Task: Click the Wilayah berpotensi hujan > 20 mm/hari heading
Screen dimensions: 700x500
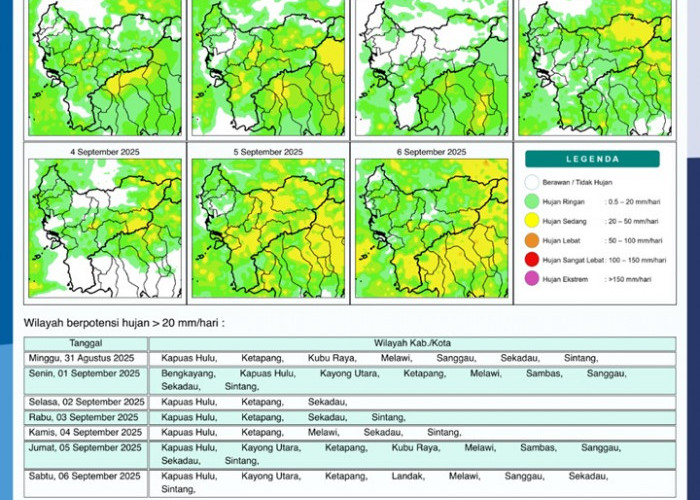Action: (125, 323)
